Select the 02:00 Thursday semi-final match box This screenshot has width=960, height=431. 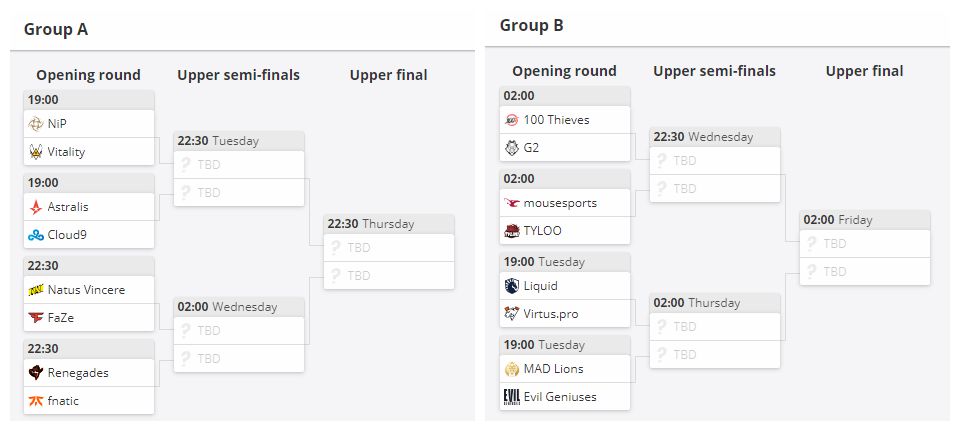715,331
